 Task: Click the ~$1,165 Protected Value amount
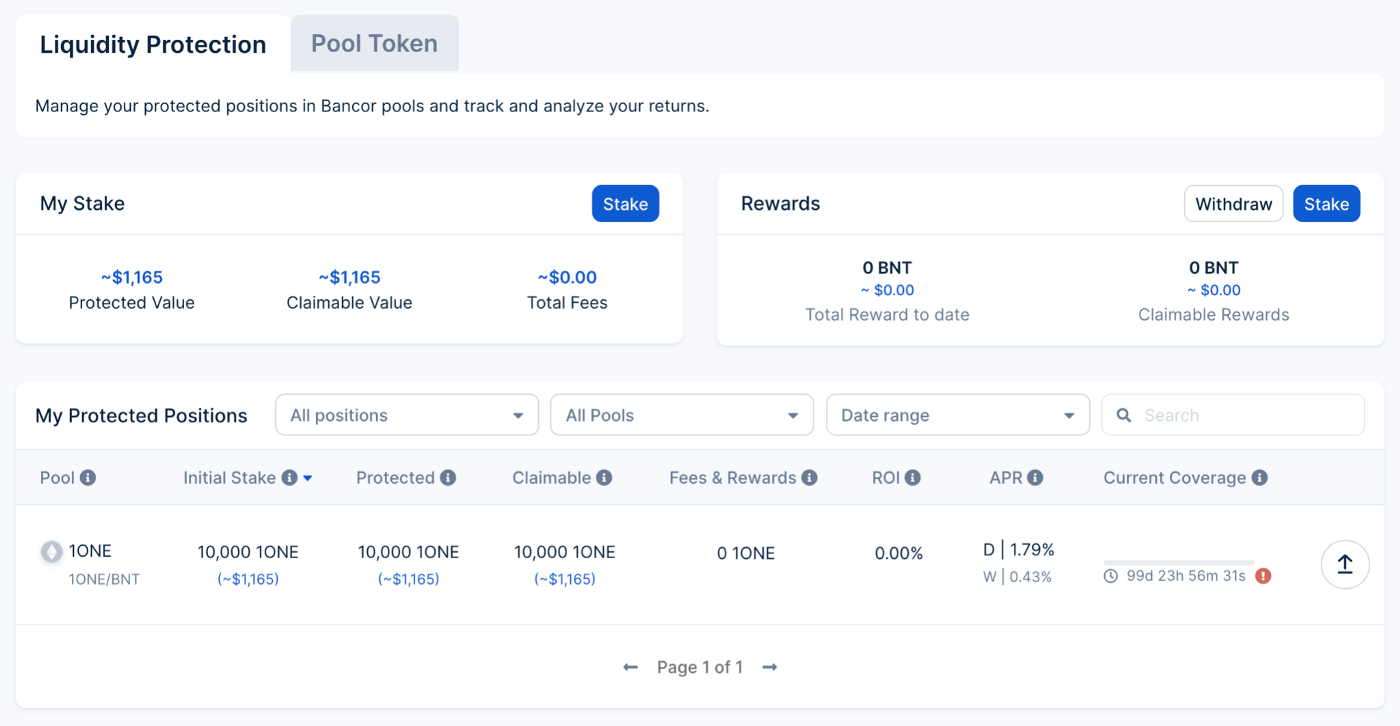[132, 277]
